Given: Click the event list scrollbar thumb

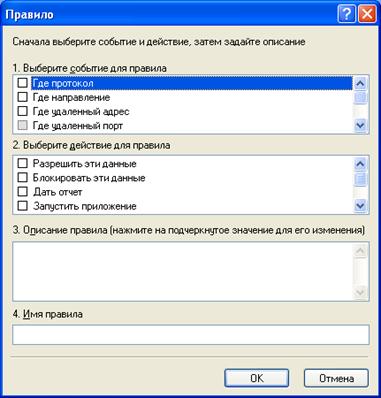Looking at the screenshot, I should pos(361,97).
